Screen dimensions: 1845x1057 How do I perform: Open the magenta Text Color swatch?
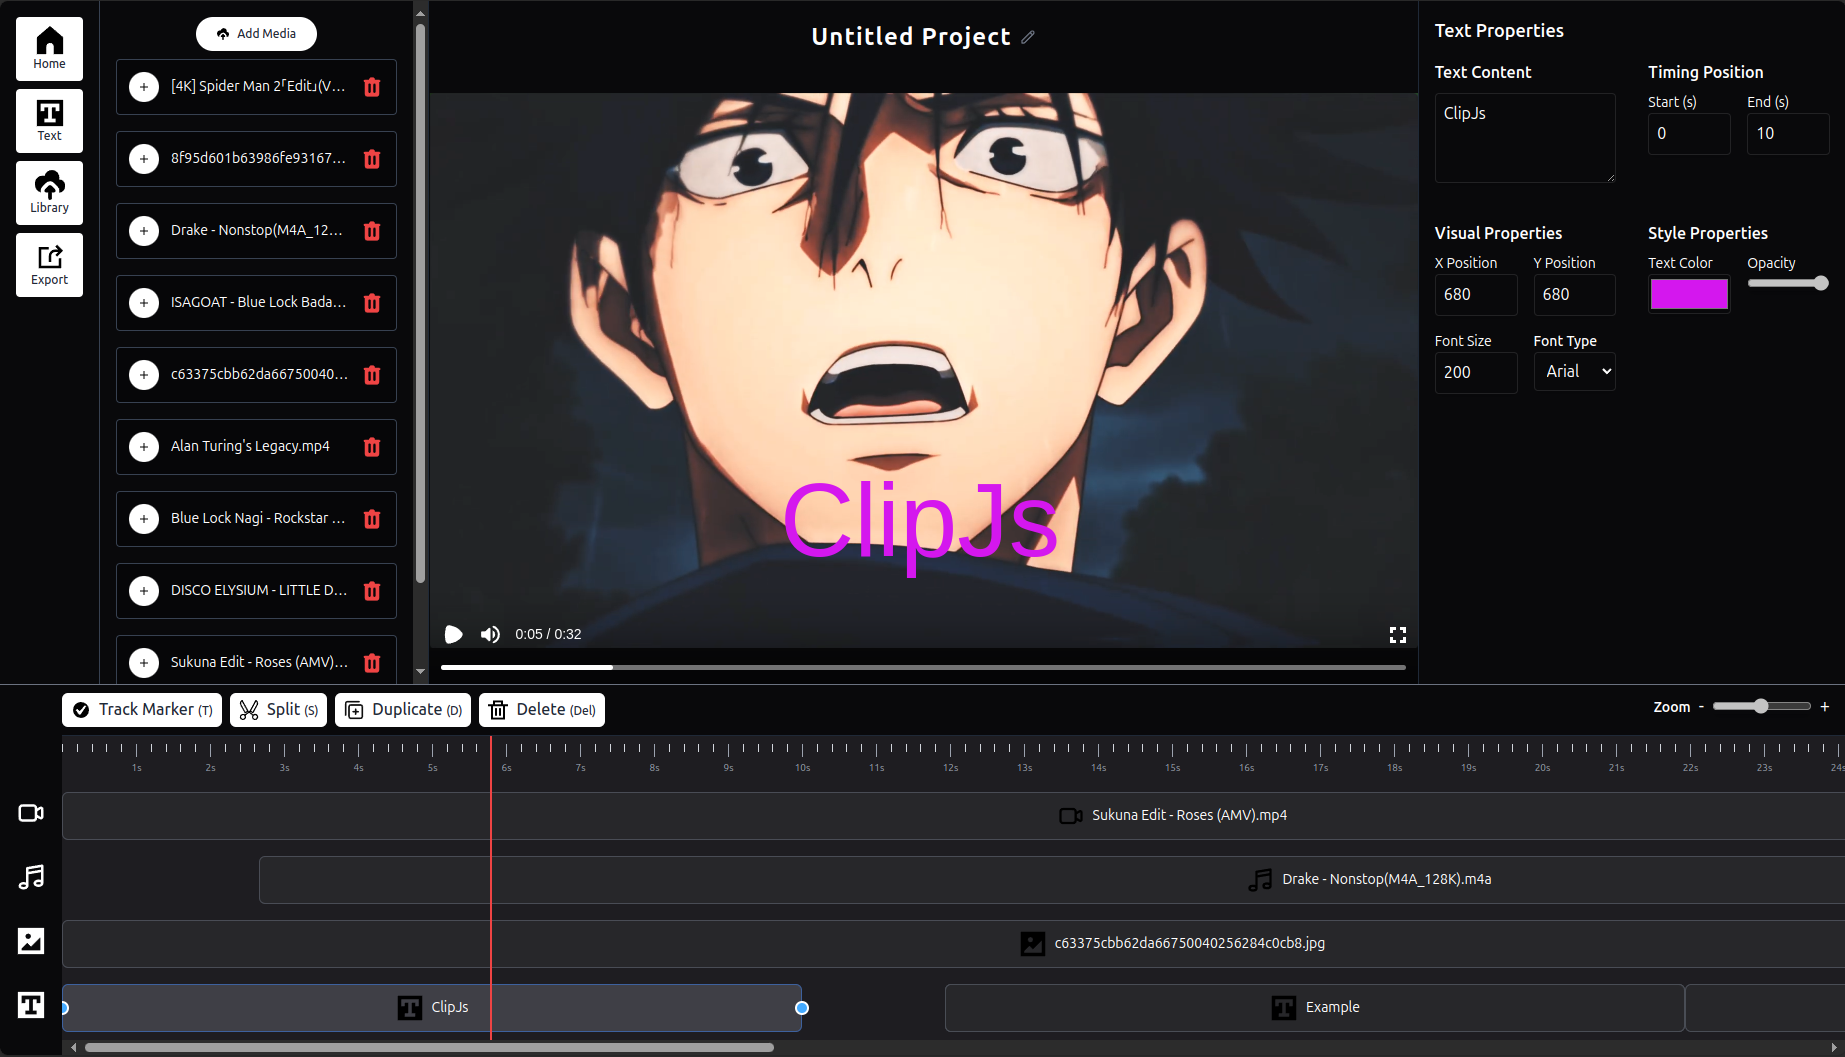[1688, 294]
